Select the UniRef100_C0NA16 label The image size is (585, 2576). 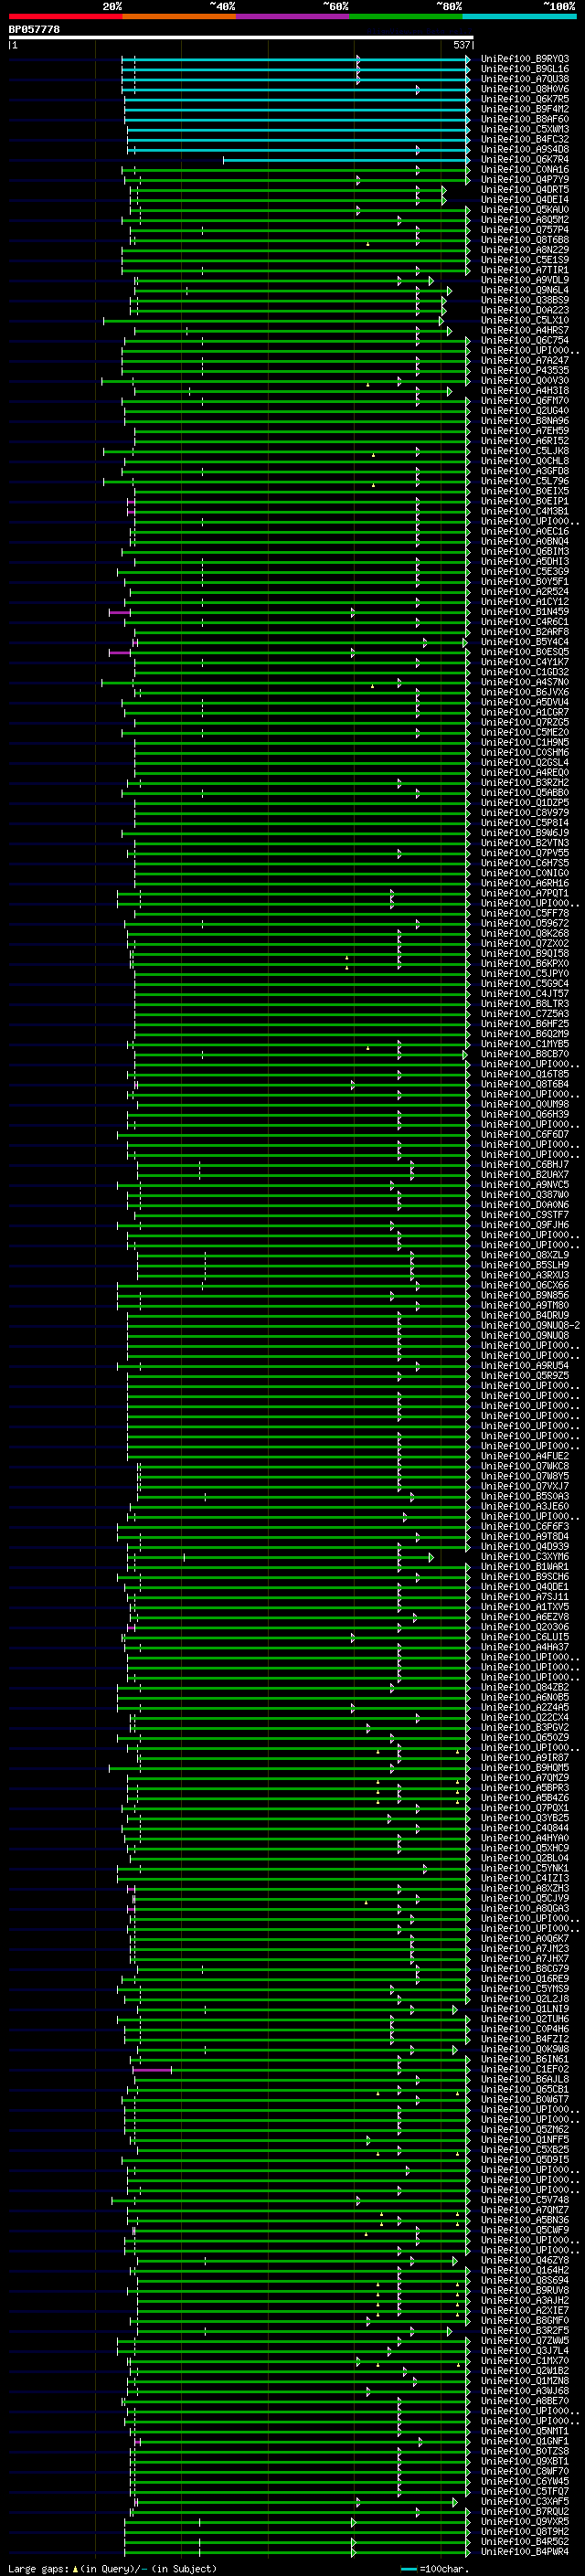pos(525,170)
